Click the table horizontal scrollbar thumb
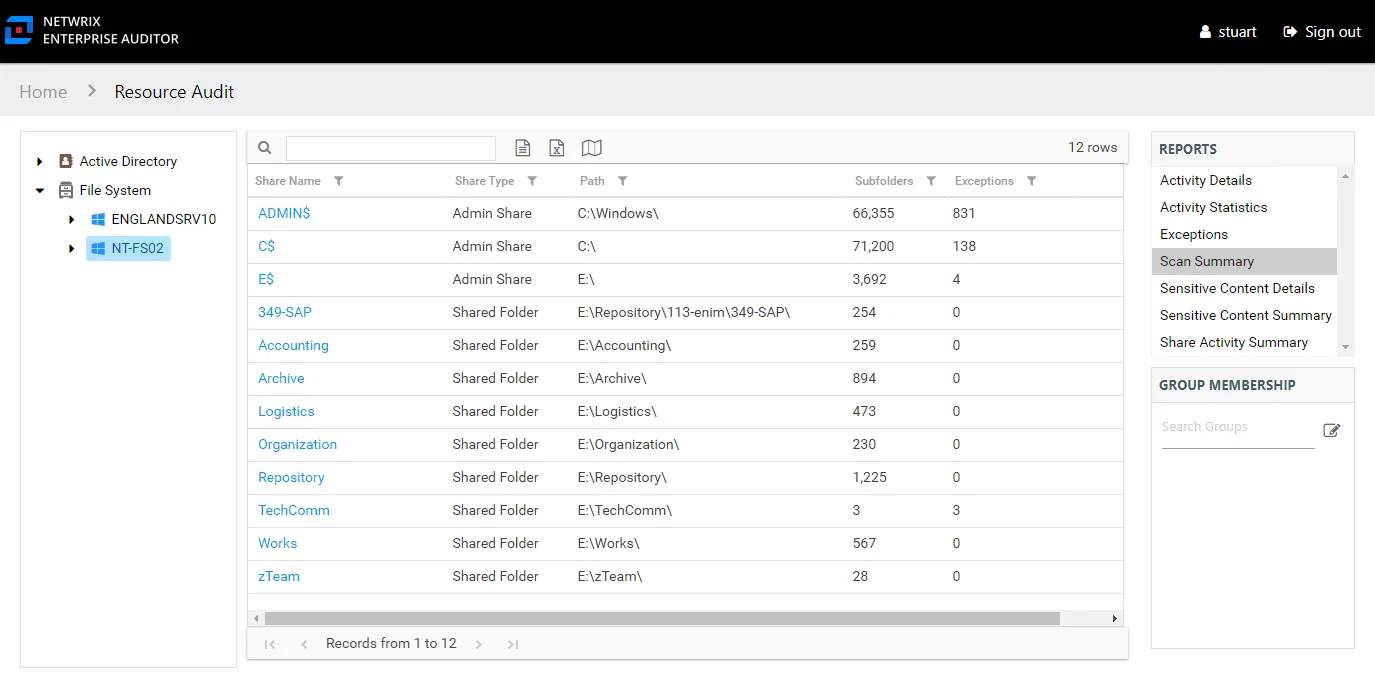The width and height of the screenshot is (1375, 673). point(661,619)
